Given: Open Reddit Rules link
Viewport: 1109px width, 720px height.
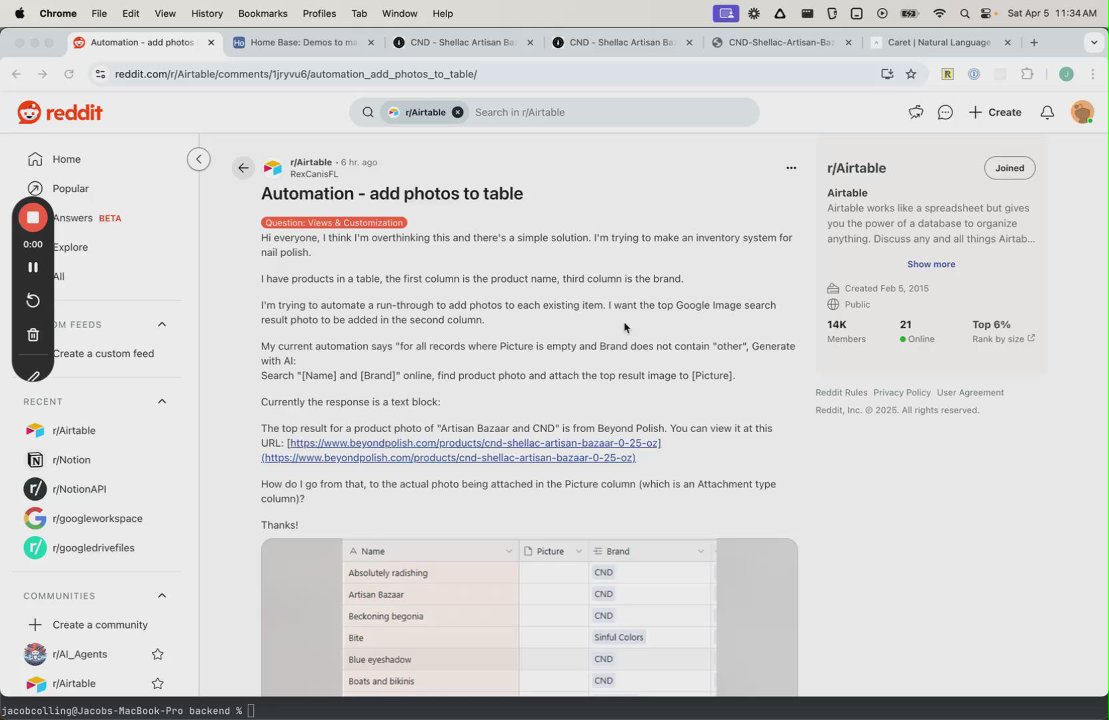Looking at the screenshot, I should [x=841, y=393].
